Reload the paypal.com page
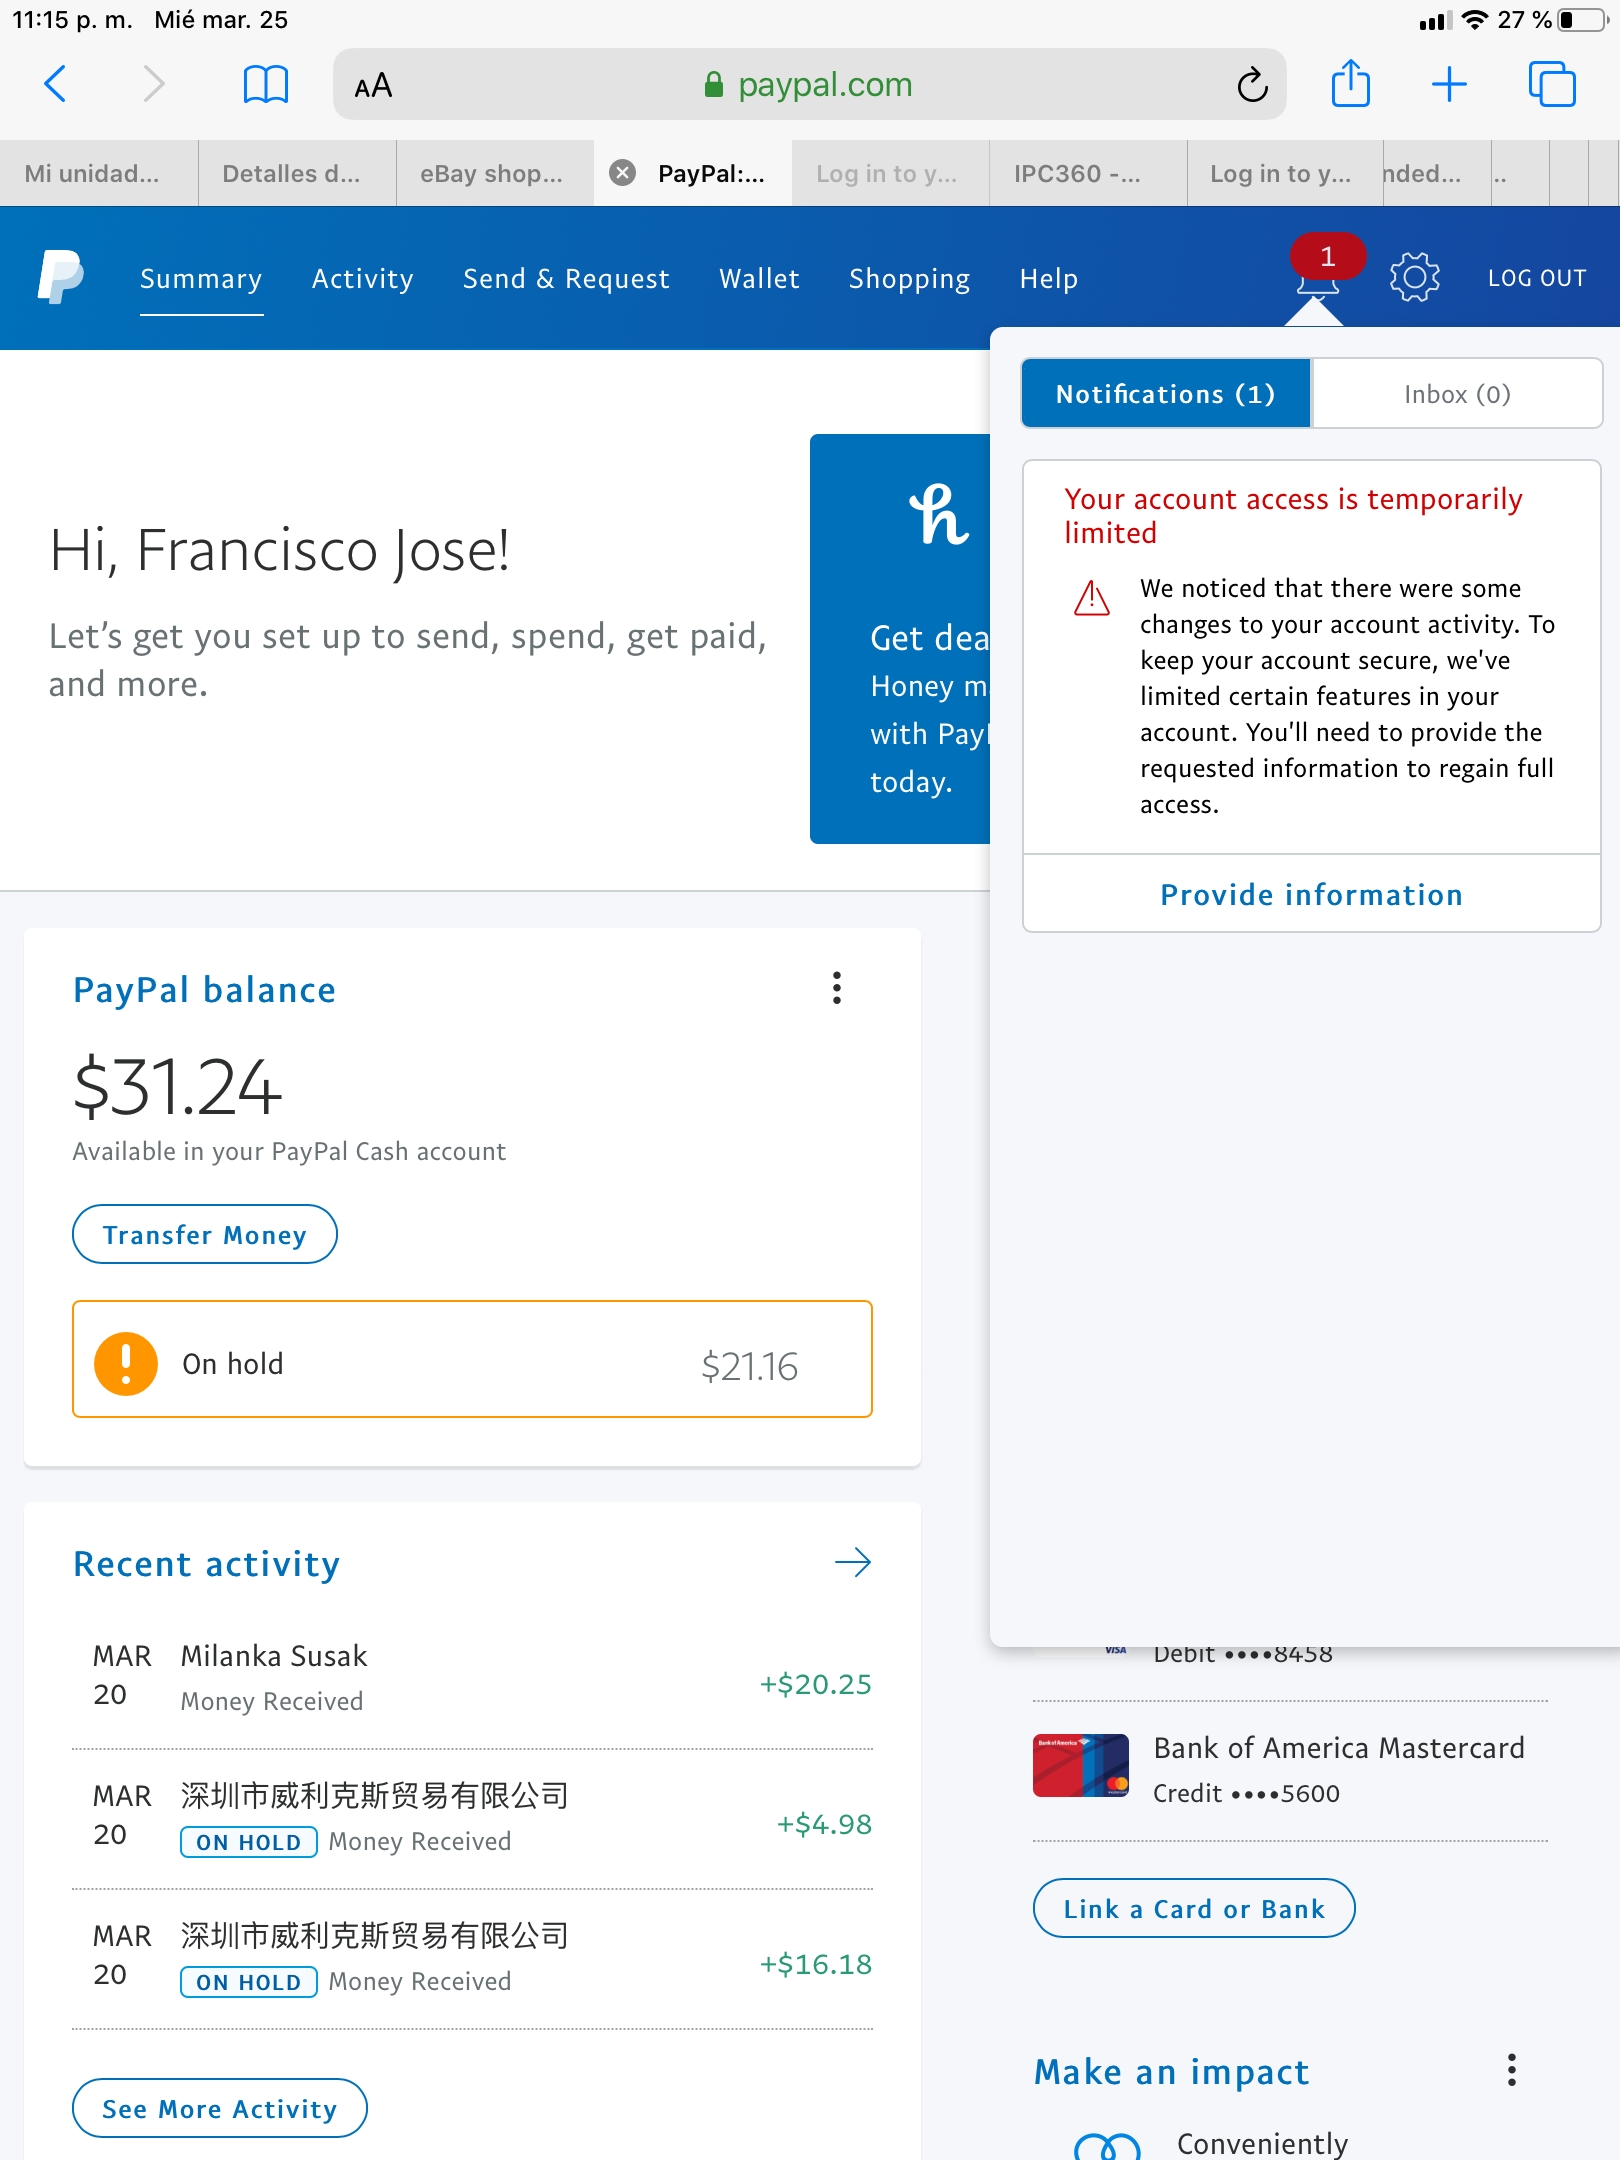The width and height of the screenshot is (1620, 2160). (1252, 85)
